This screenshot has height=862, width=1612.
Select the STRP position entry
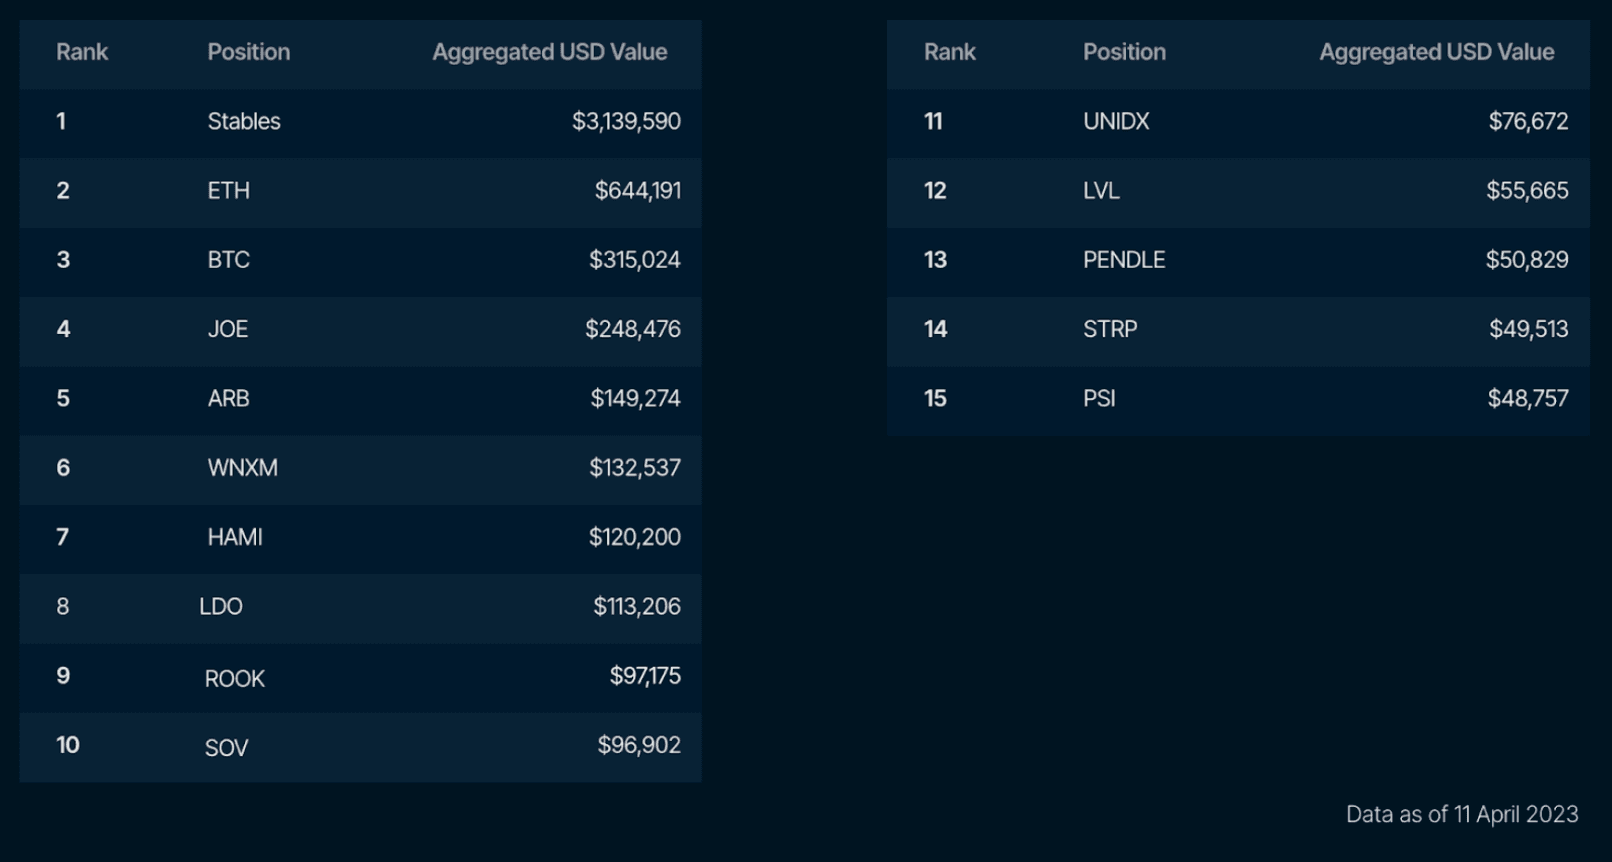click(1110, 329)
